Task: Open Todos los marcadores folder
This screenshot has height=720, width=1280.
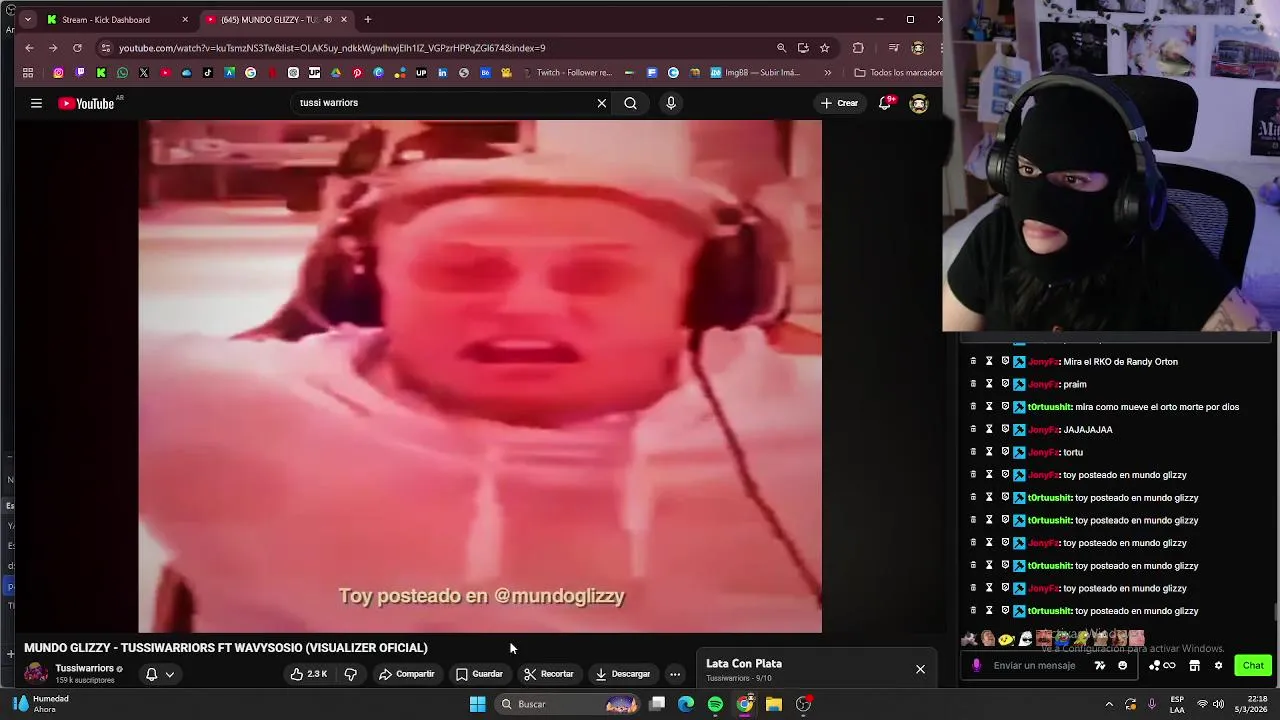Action: click(898, 73)
